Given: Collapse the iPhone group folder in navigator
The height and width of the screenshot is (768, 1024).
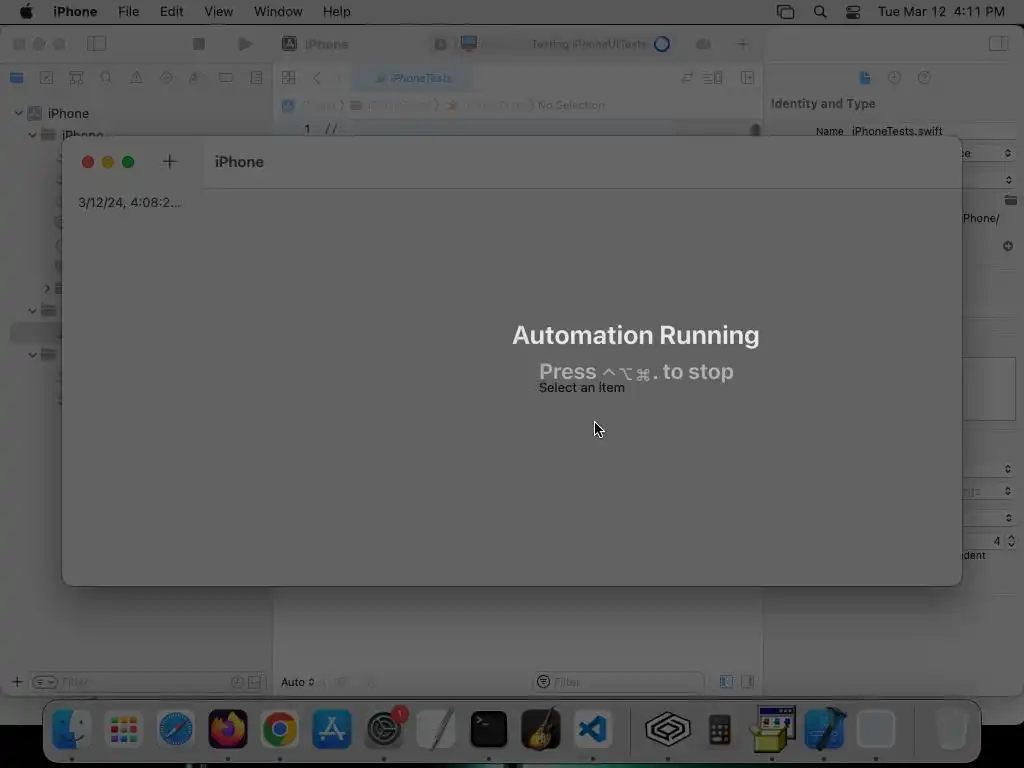Looking at the screenshot, I should pos(32,135).
